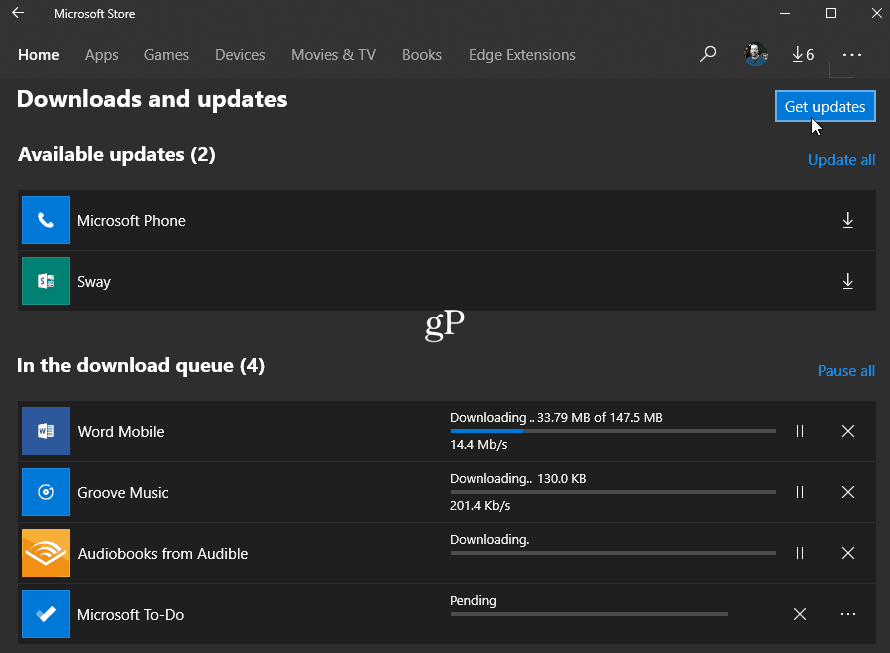890x653 pixels.
Task: Pause the Groove Music download
Action: click(x=800, y=492)
